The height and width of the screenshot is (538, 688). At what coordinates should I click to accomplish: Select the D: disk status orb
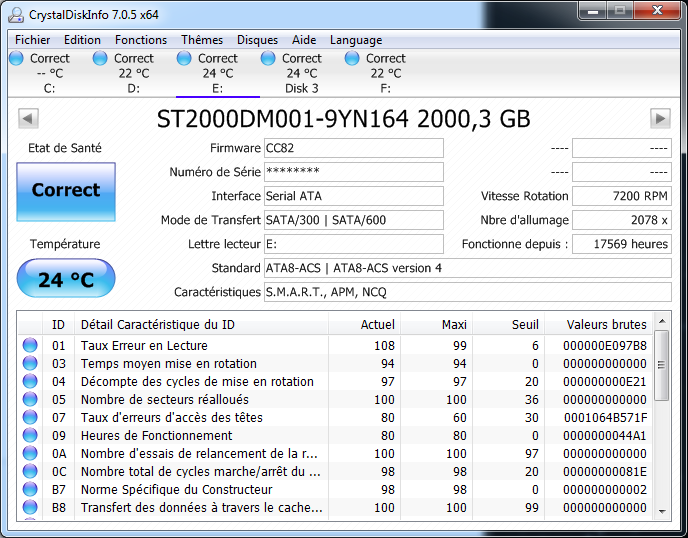pos(100,58)
